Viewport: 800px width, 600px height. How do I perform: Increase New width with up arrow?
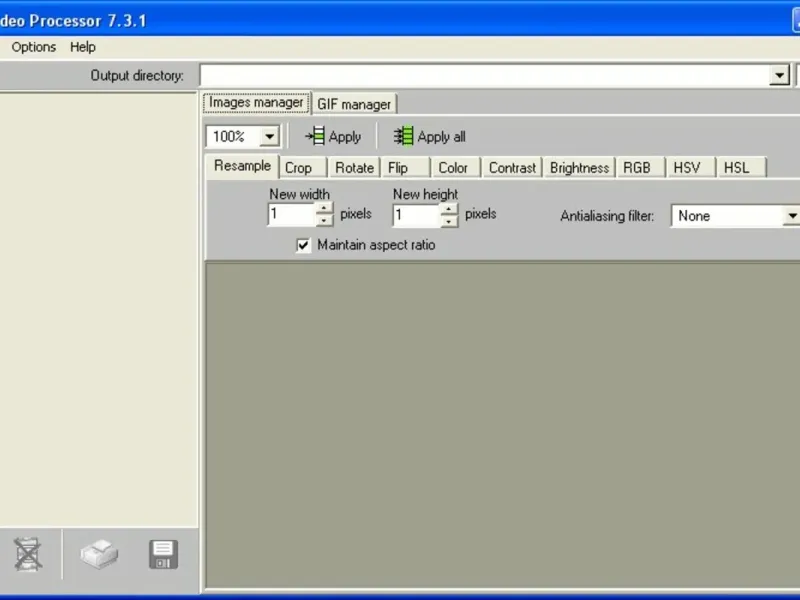tap(324, 208)
